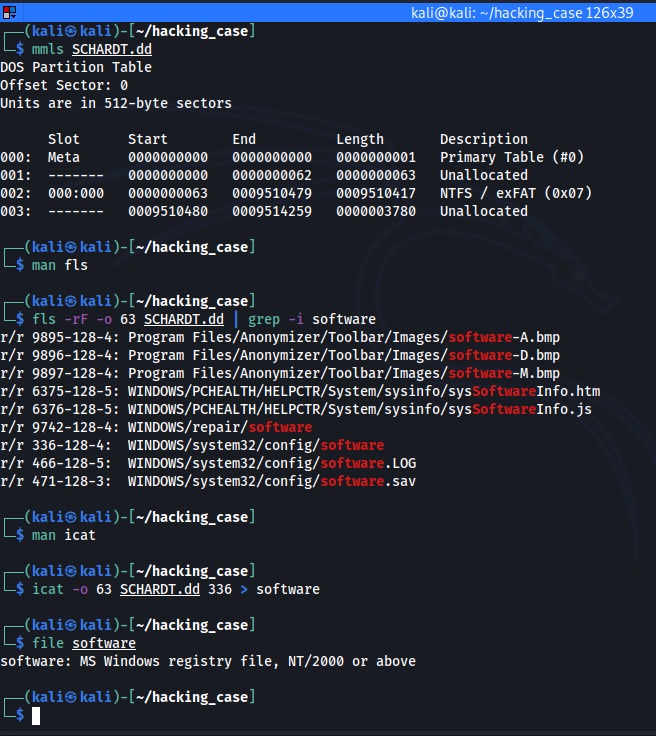Screen dimensions: 656x736
Task: Click the terminal window menu icon in title bar
Action: [x=9, y=12]
